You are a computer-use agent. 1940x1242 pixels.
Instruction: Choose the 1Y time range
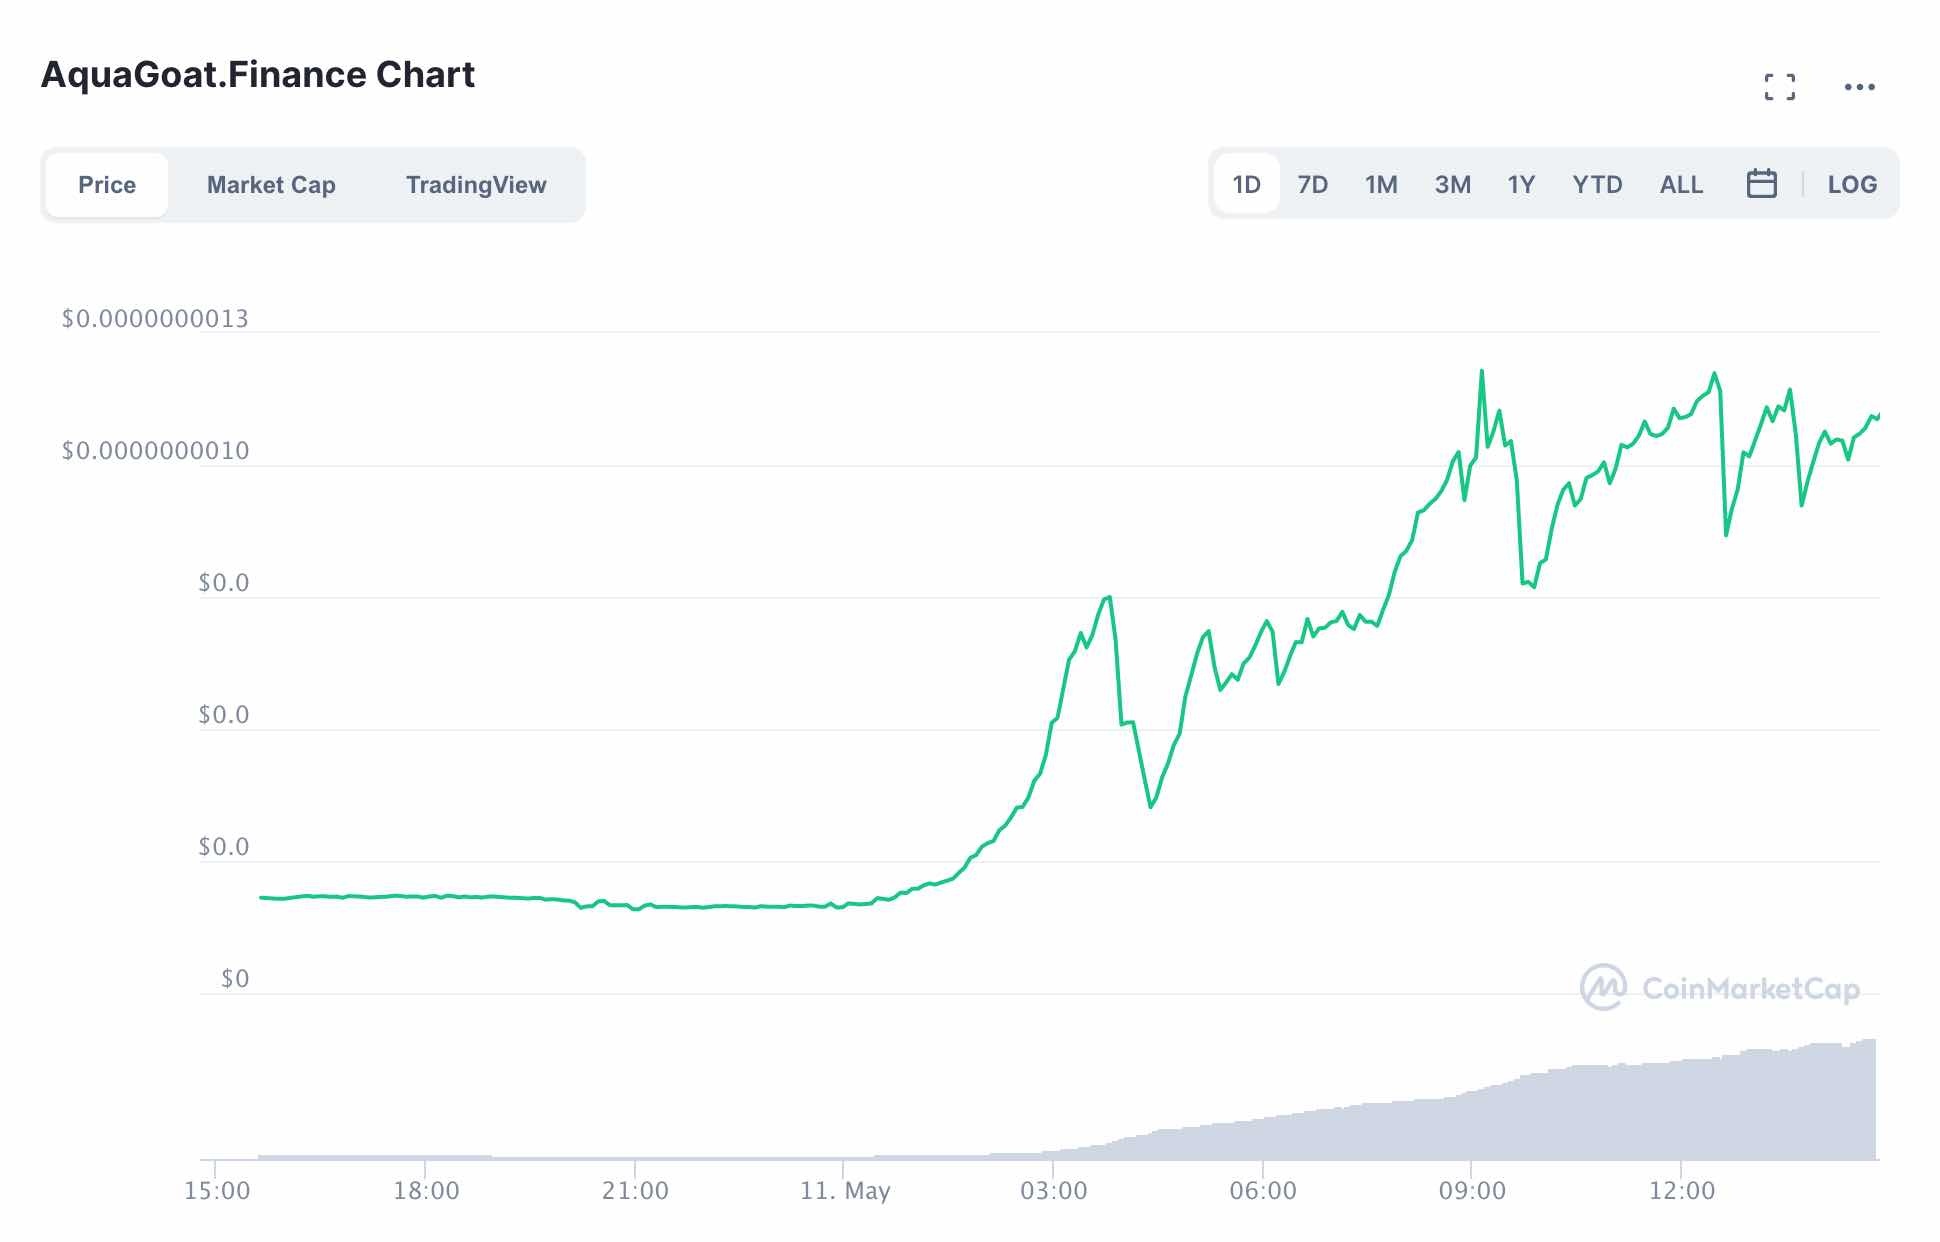coord(1521,184)
